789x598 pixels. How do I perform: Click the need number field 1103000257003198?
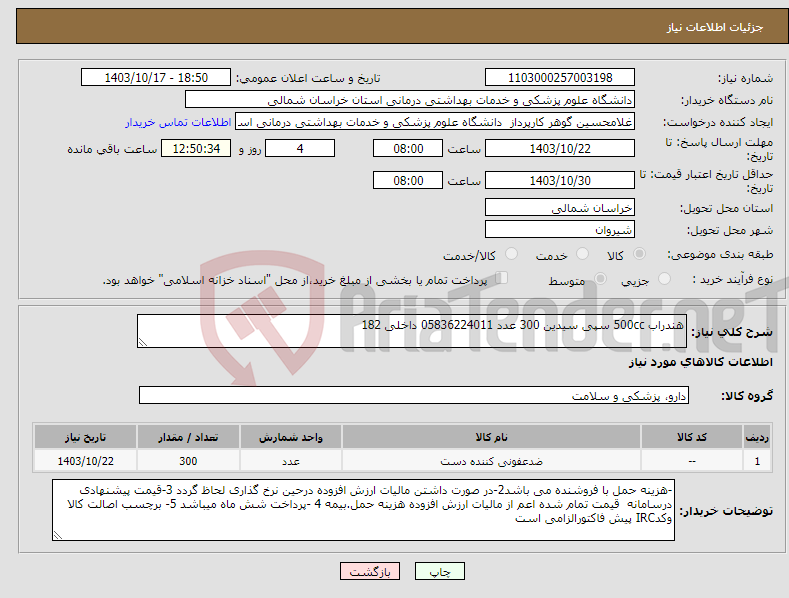click(x=560, y=78)
